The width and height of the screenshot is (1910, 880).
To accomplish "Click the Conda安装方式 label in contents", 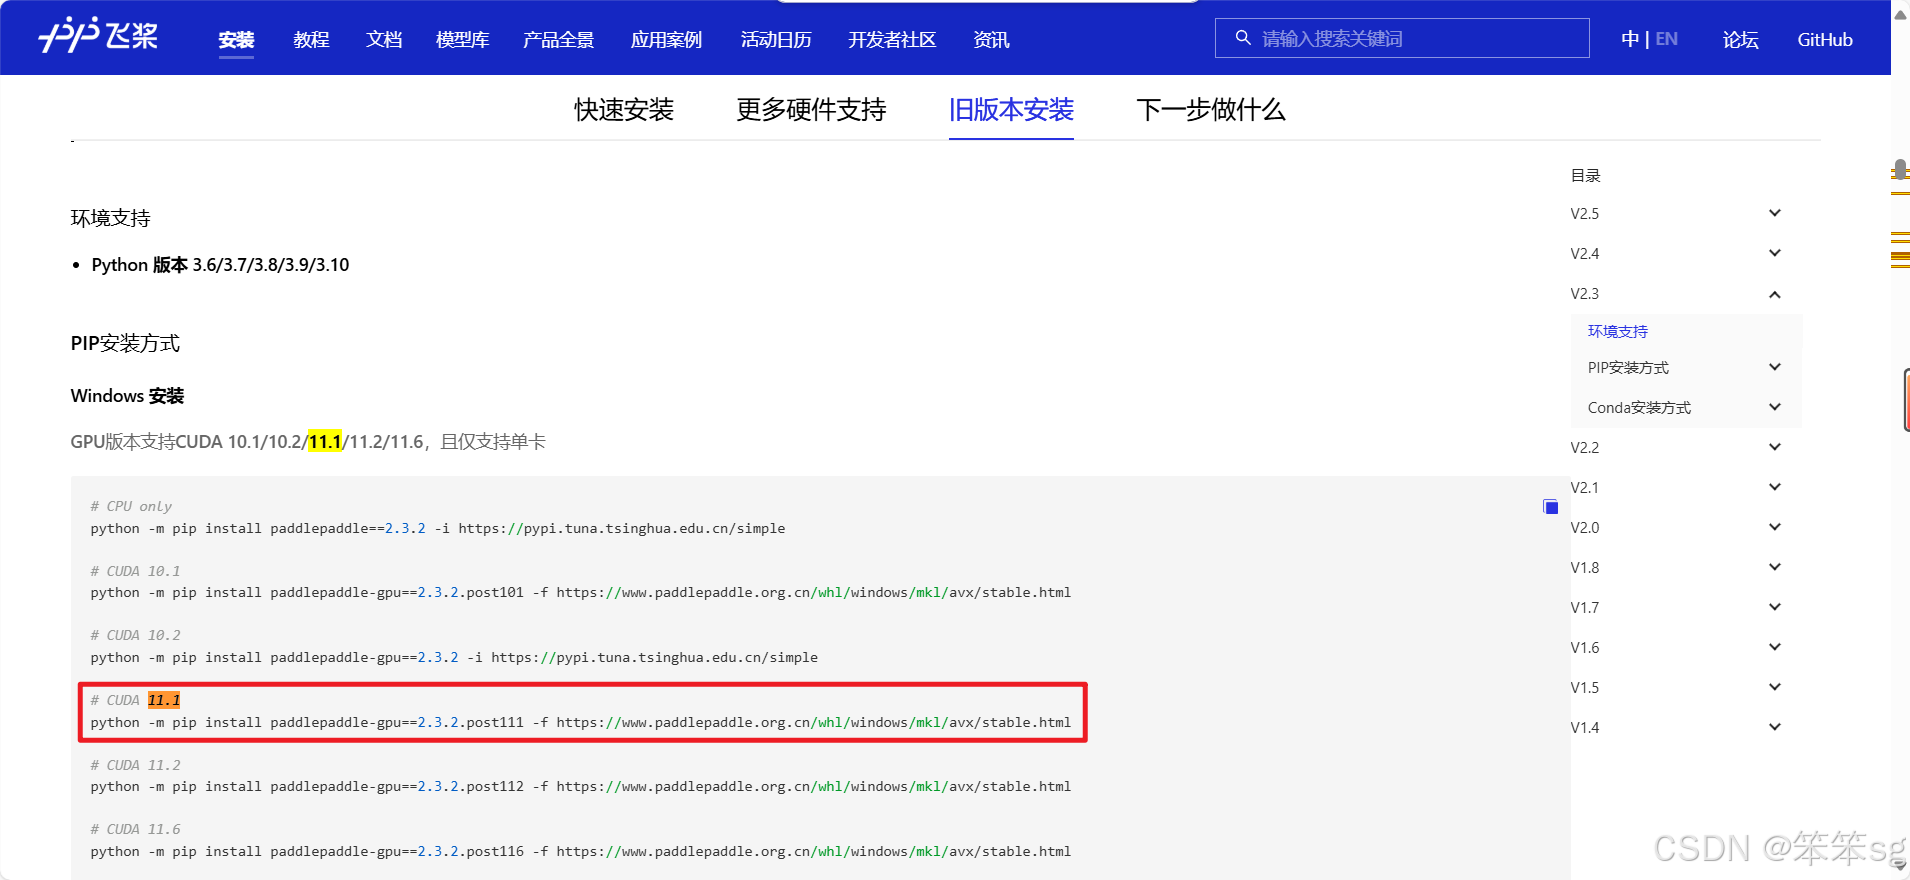I will pyautogui.click(x=1639, y=407).
